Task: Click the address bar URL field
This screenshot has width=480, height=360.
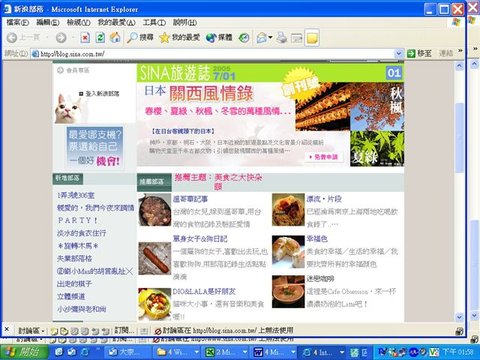Action: point(213,54)
